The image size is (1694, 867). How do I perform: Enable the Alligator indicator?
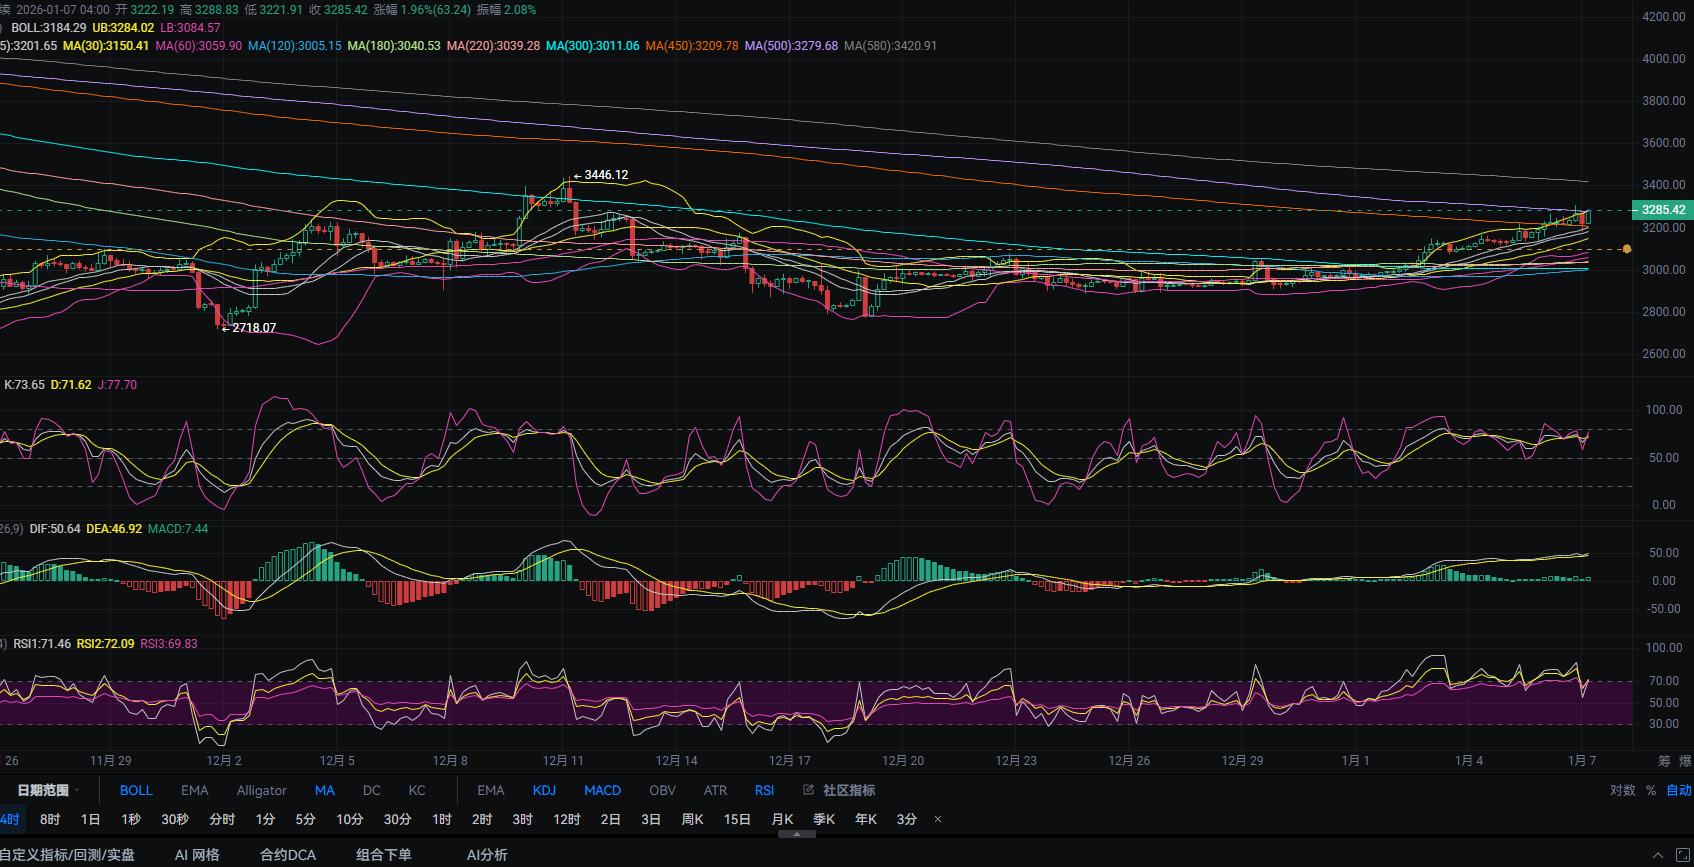261,790
